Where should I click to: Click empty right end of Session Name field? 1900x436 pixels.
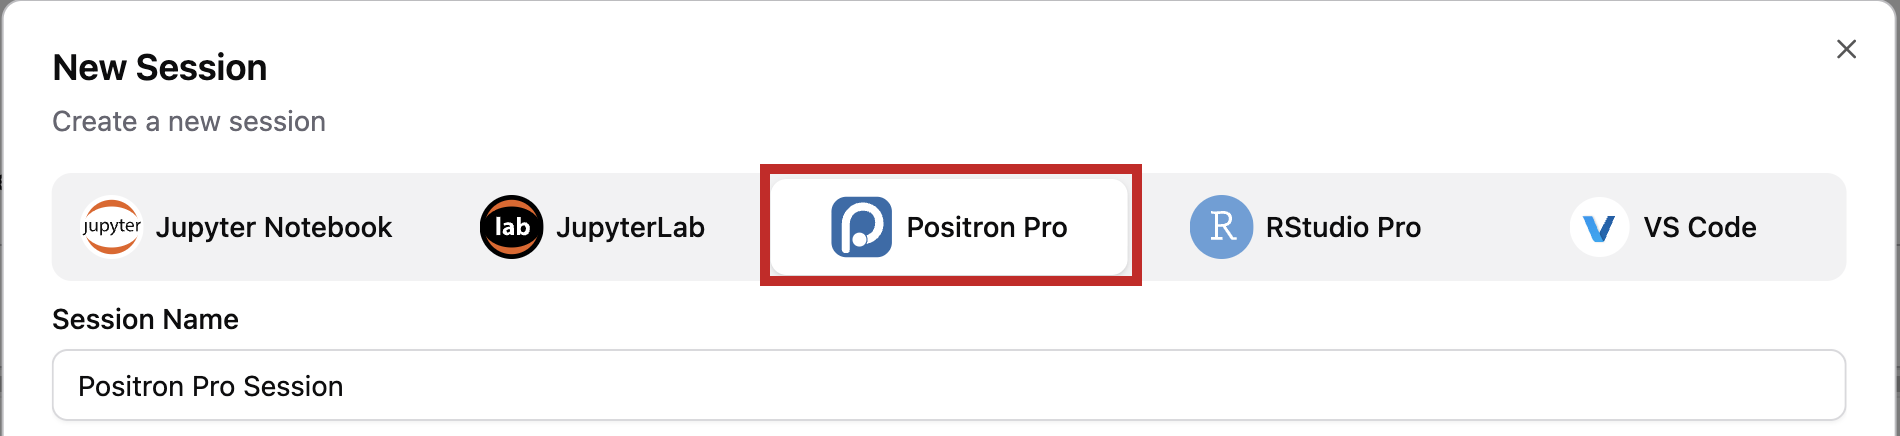pyautogui.click(x=1700, y=386)
